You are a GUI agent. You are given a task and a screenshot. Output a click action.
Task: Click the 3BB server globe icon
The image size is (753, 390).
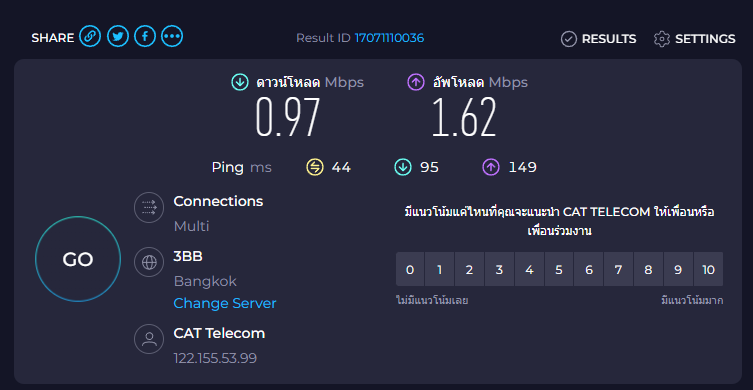click(x=149, y=262)
